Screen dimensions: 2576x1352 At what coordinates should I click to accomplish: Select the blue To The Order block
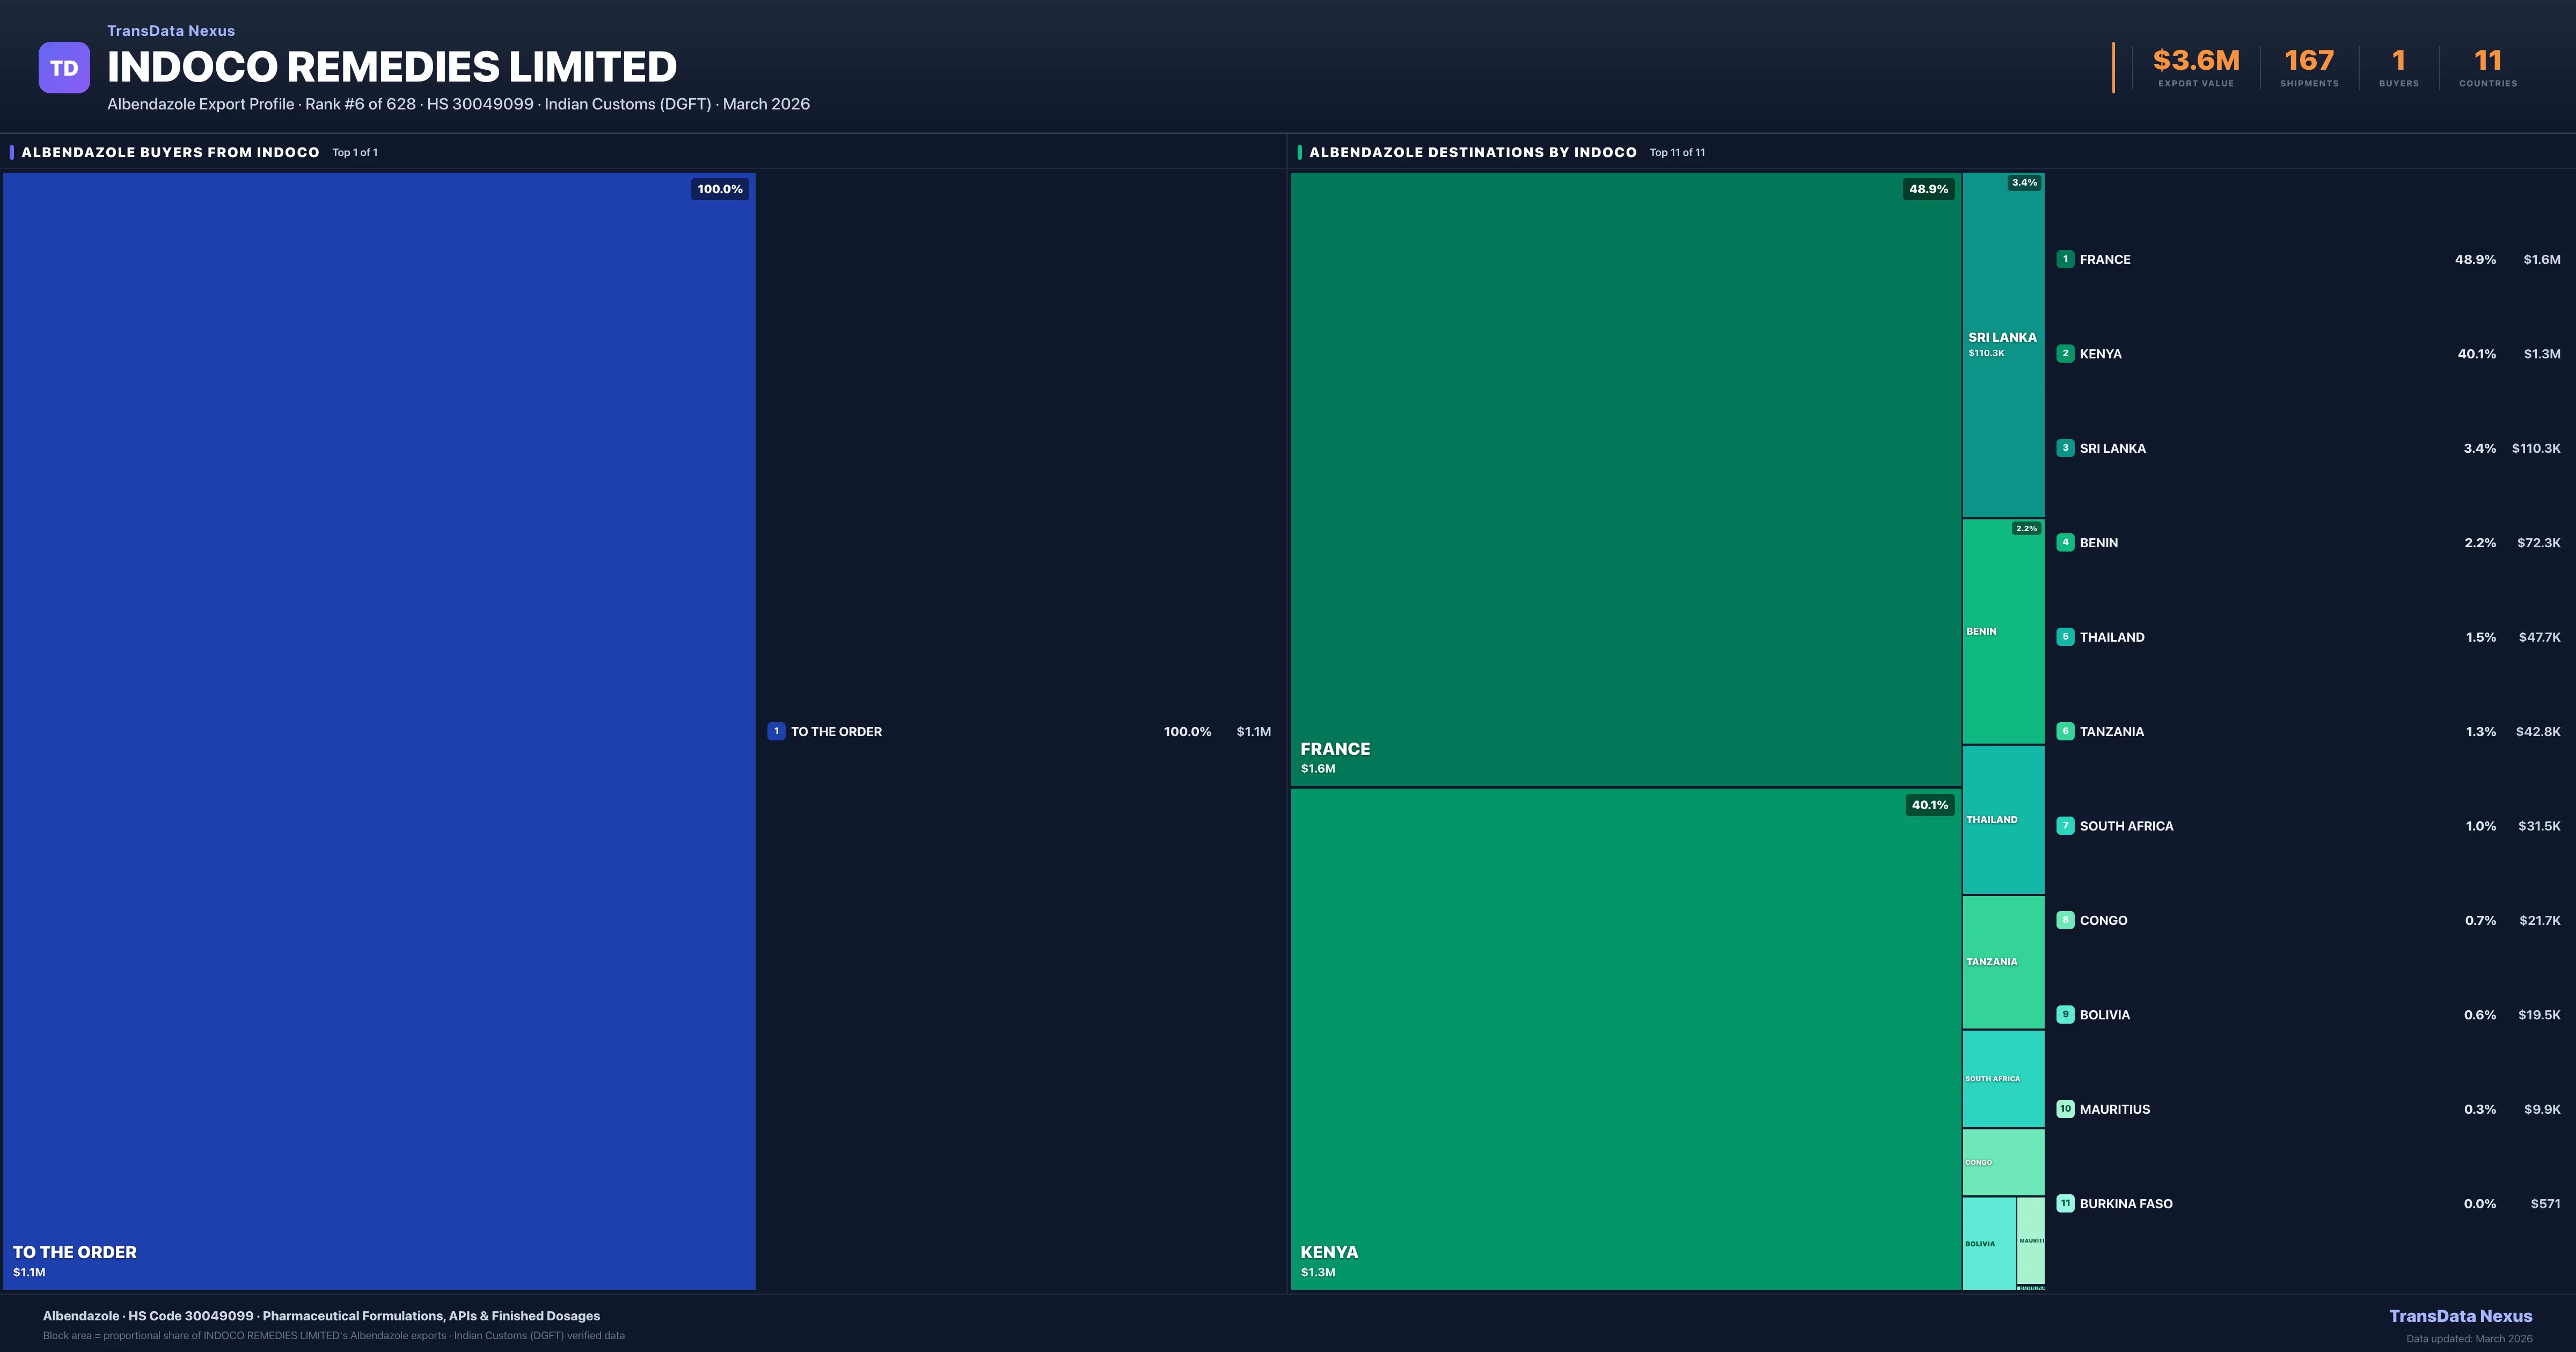[x=379, y=730]
